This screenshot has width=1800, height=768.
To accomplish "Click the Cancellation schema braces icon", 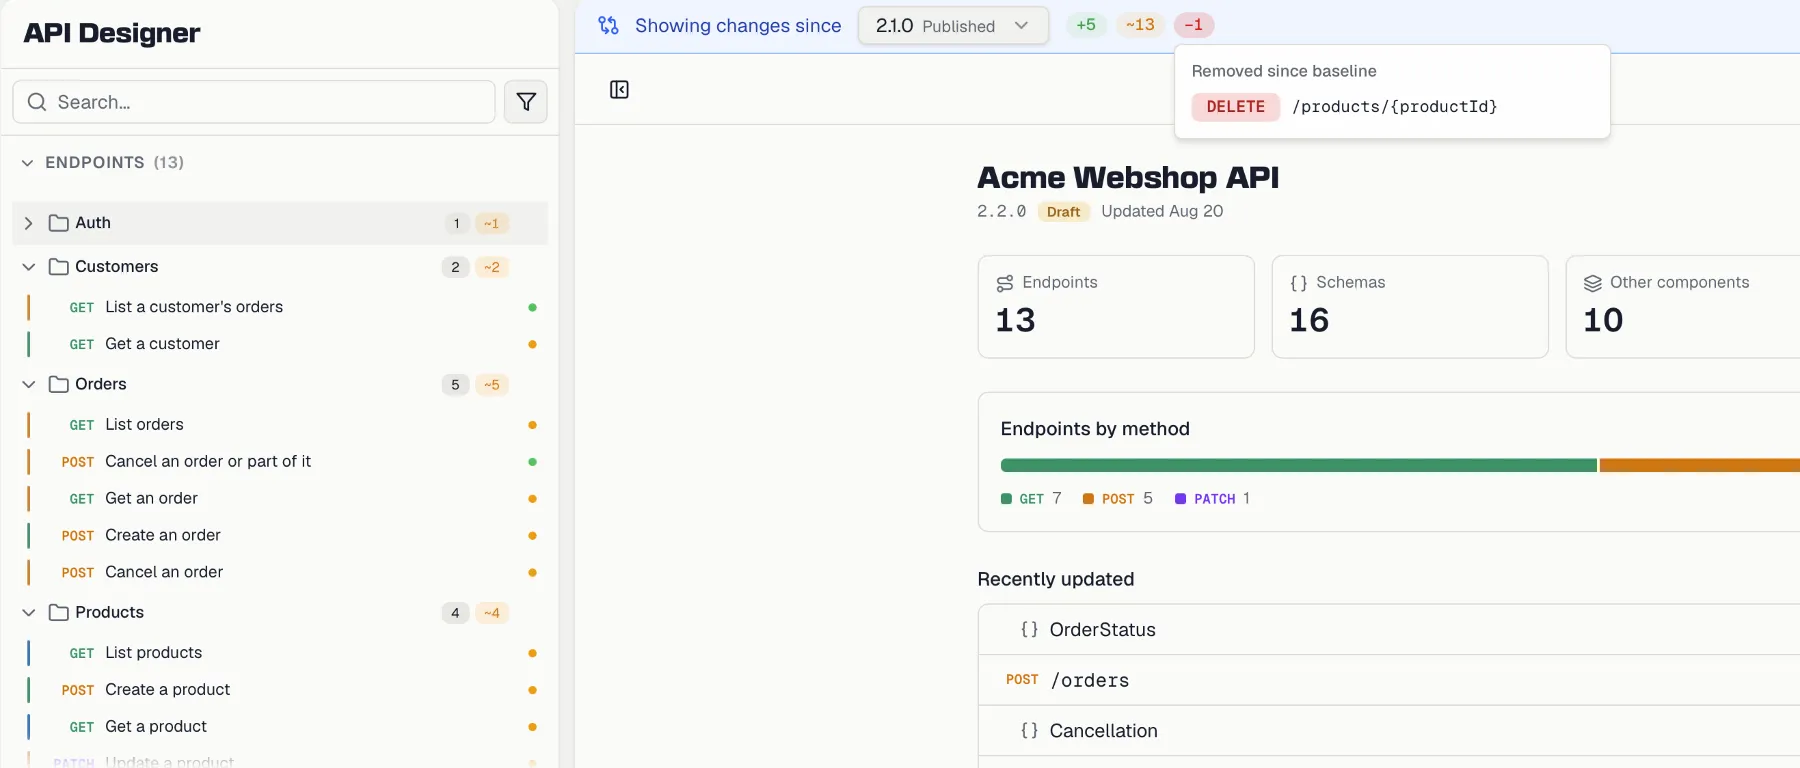I will point(1029,731).
